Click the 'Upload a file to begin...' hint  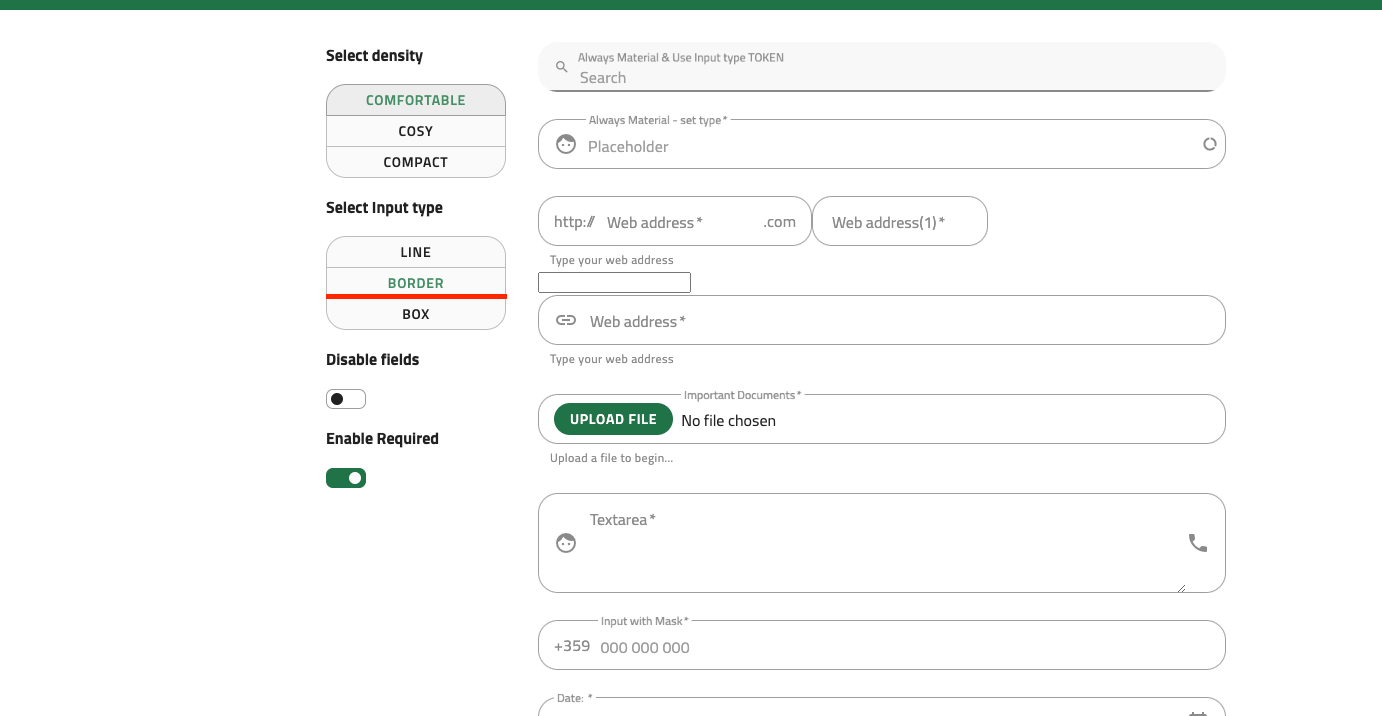coord(611,458)
